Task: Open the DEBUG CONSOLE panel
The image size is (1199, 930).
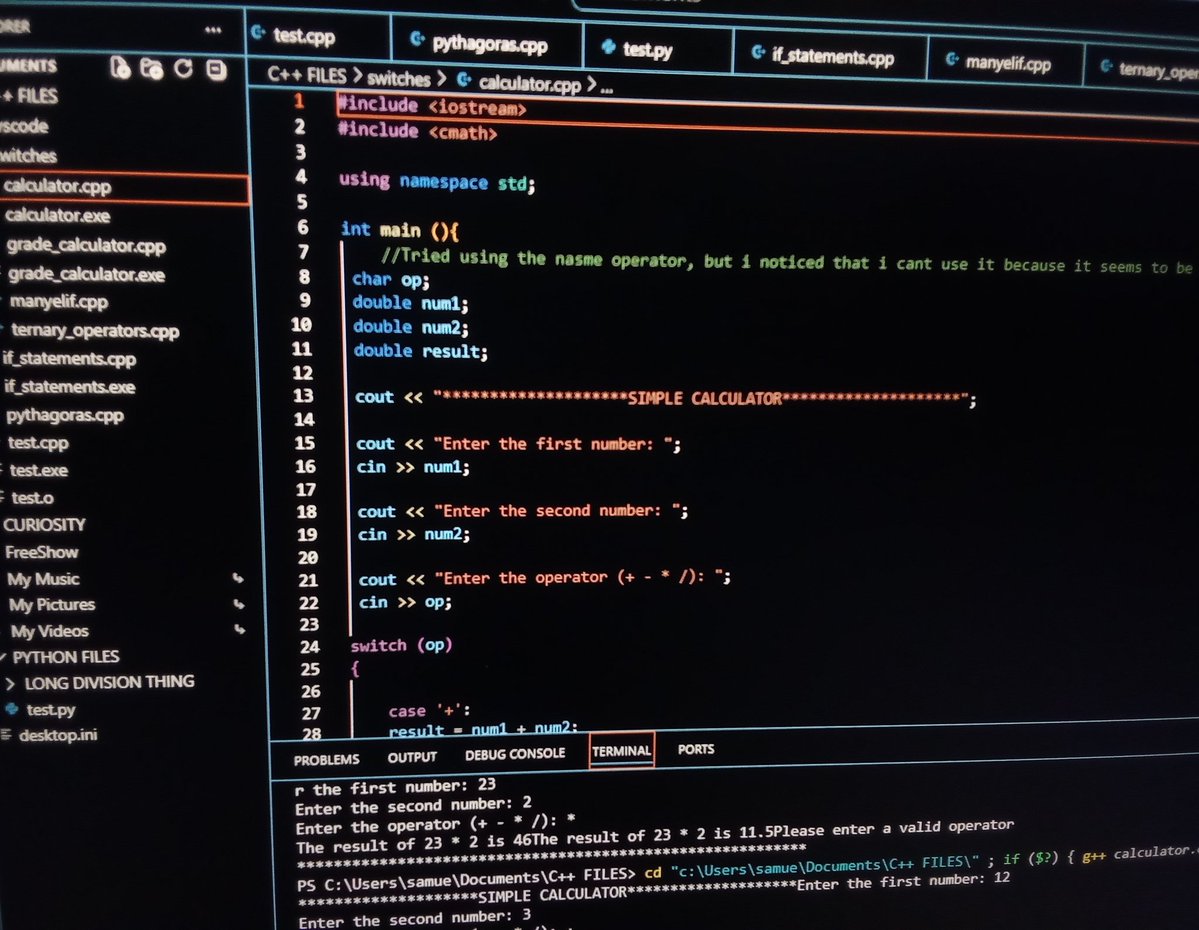Action: (x=515, y=753)
